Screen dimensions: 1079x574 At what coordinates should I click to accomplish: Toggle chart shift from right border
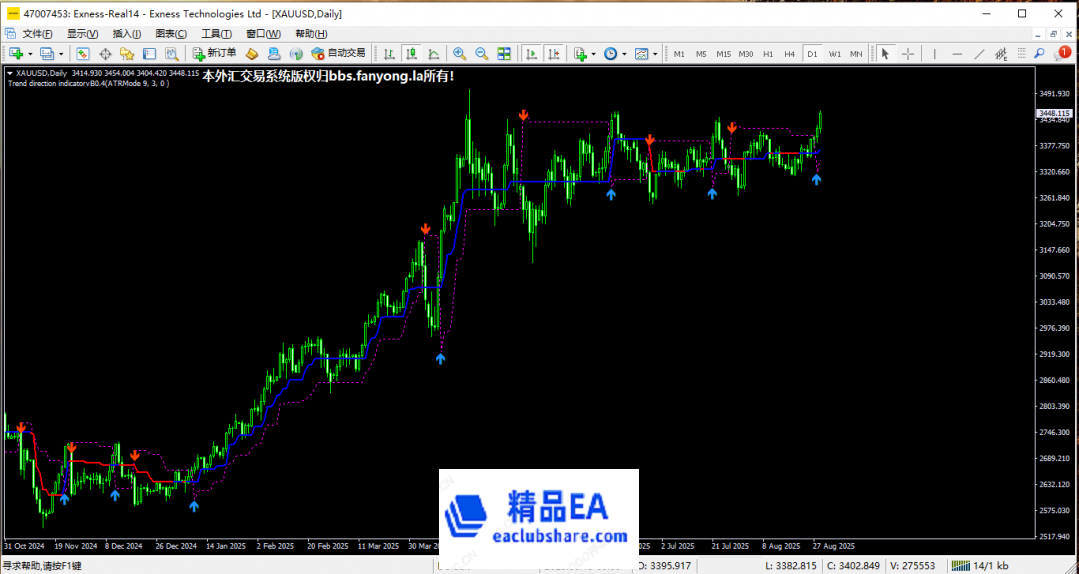click(553, 54)
